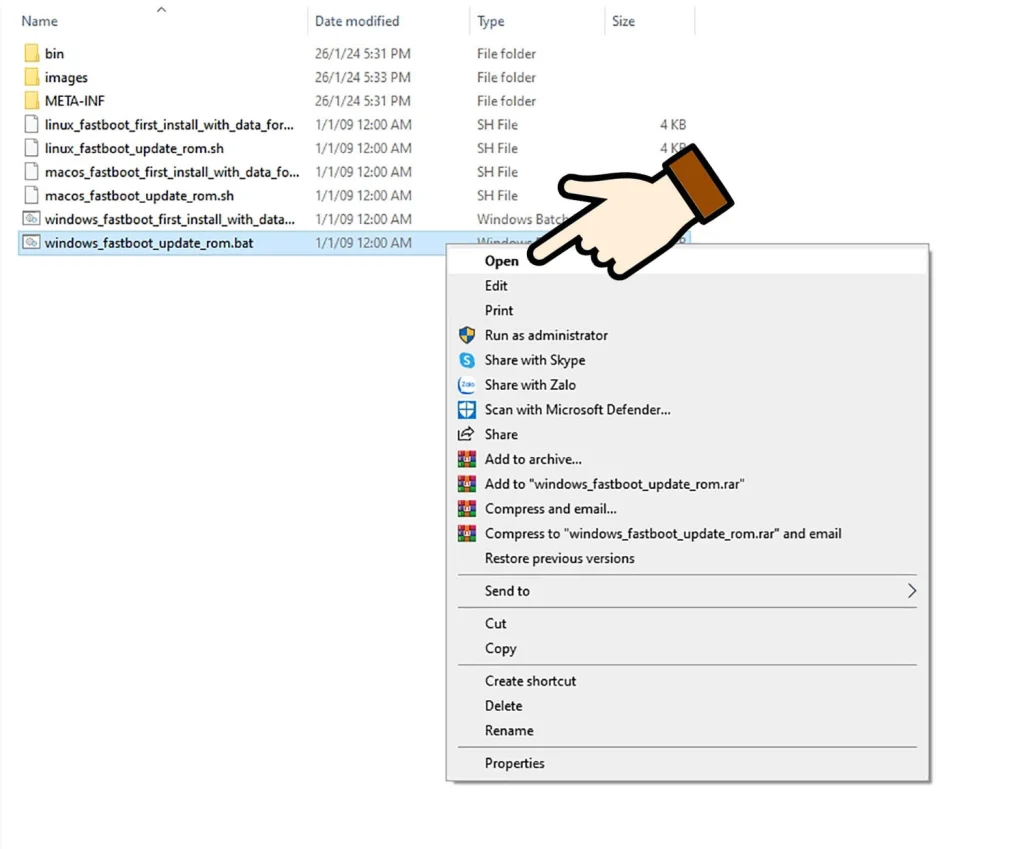Click the Skype icon in context menu
The height and width of the screenshot is (849, 1024).
(466, 361)
